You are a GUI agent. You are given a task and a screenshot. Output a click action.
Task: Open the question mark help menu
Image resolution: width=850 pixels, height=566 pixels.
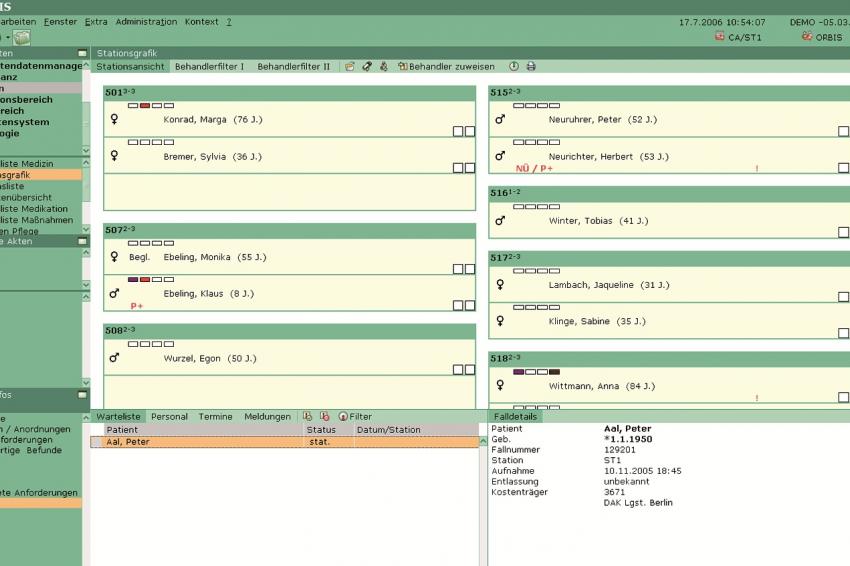(x=229, y=22)
